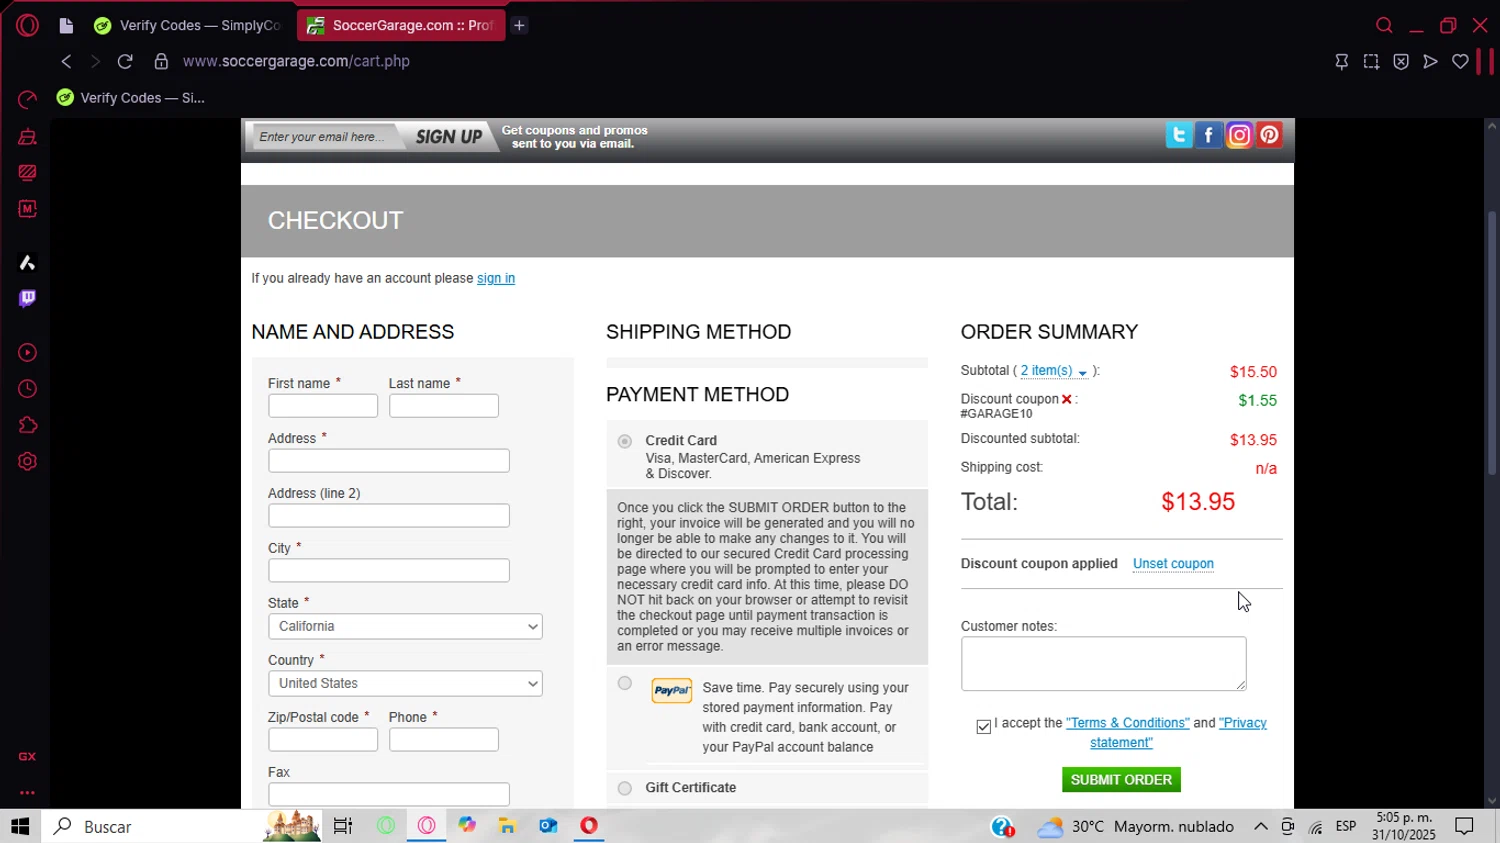
Task: Take snapshot with toolbar camera icon
Action: click(x=1371, y=61)
